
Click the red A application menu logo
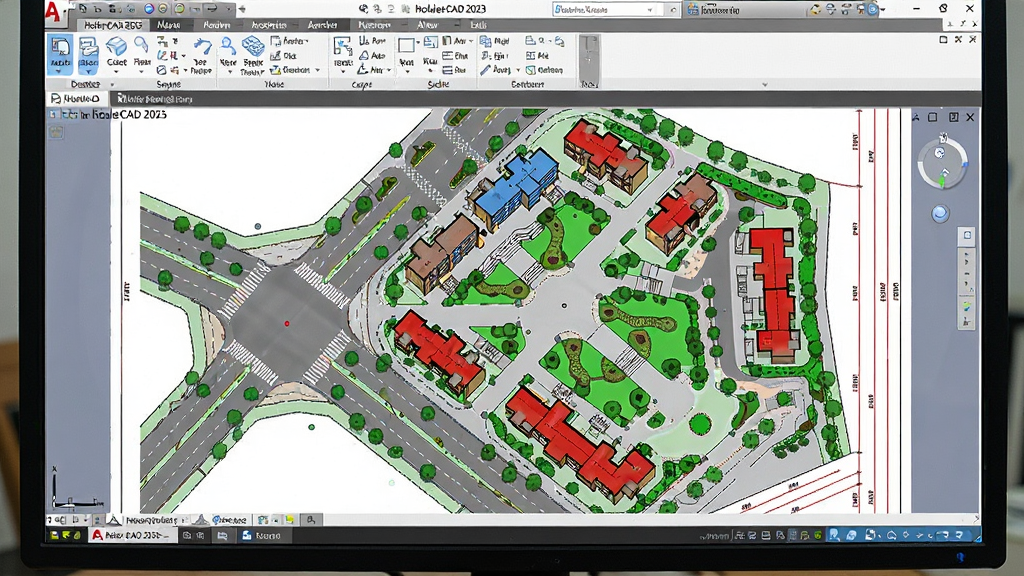(x=53, y=11)
